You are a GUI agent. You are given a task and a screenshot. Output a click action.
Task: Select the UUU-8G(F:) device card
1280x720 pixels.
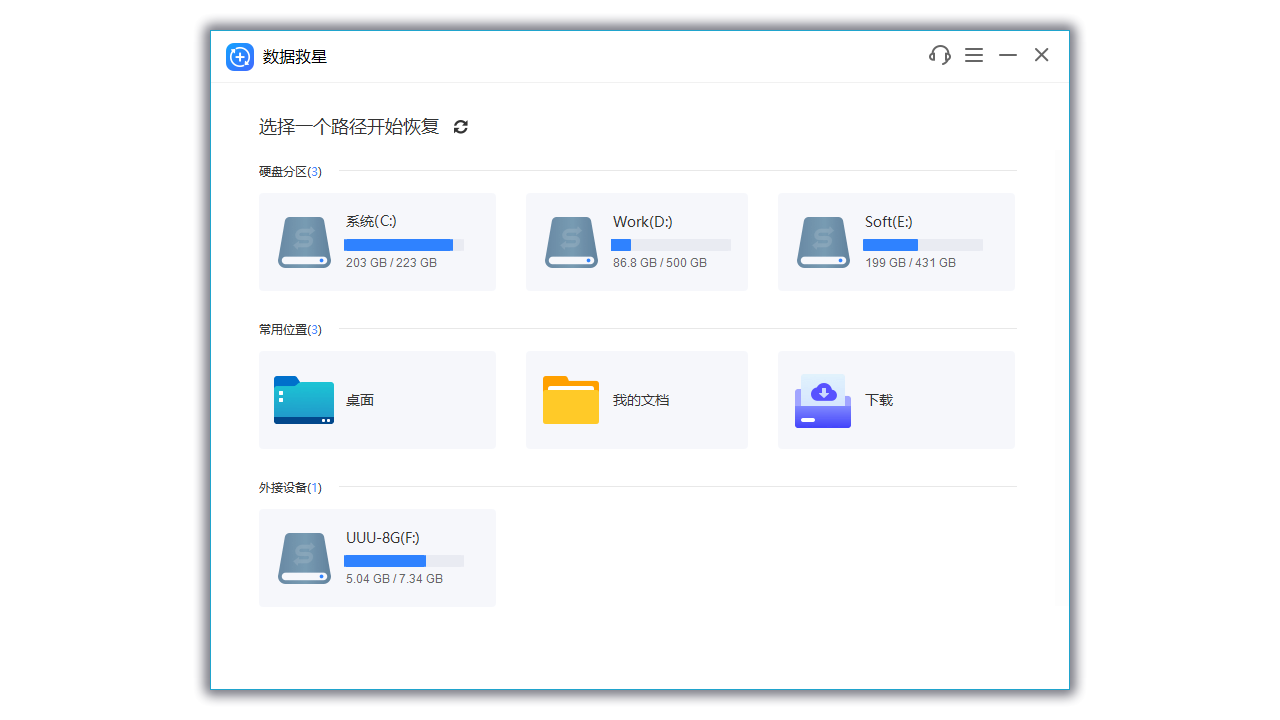pyautogui.click(x=377, y=558)
